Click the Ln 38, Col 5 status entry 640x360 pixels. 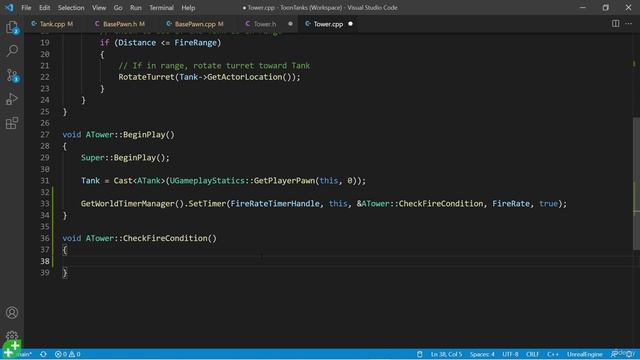point(446,354)
